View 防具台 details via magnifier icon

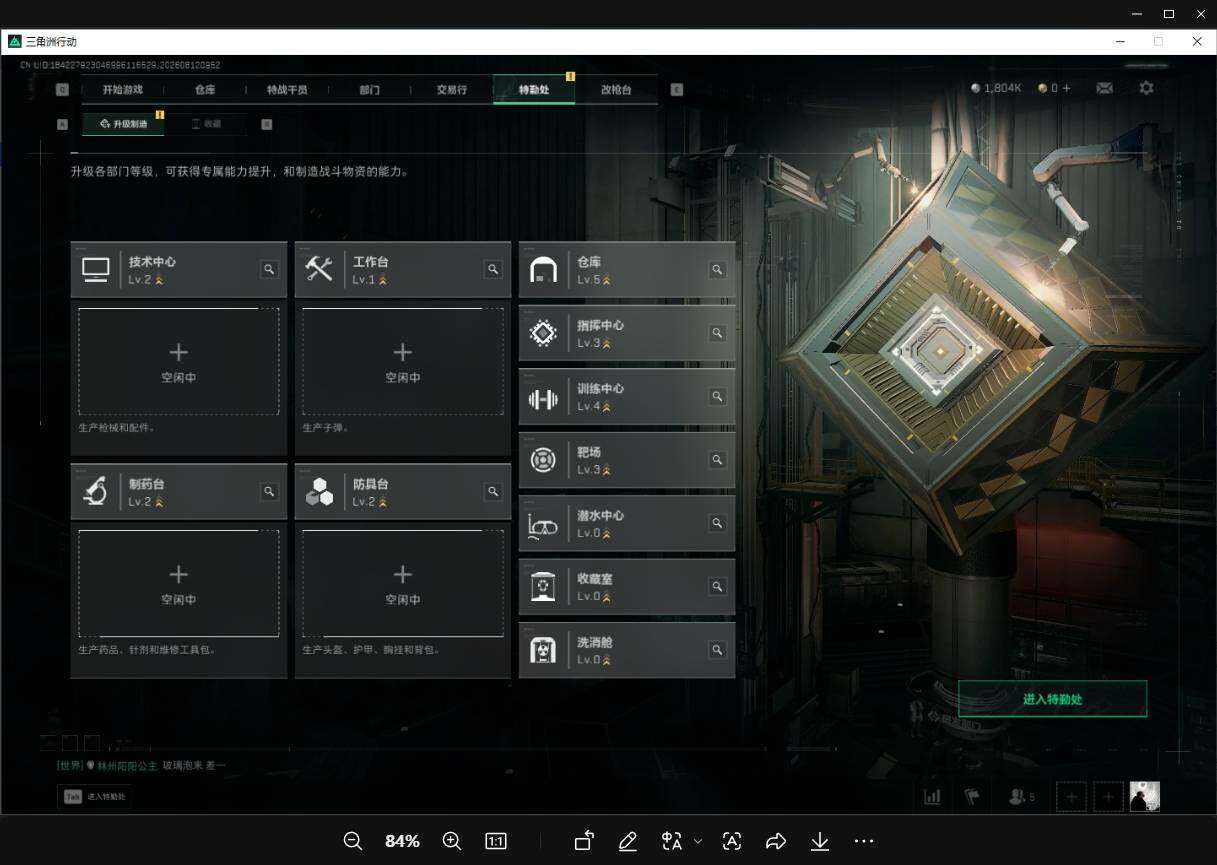[493, 491]
